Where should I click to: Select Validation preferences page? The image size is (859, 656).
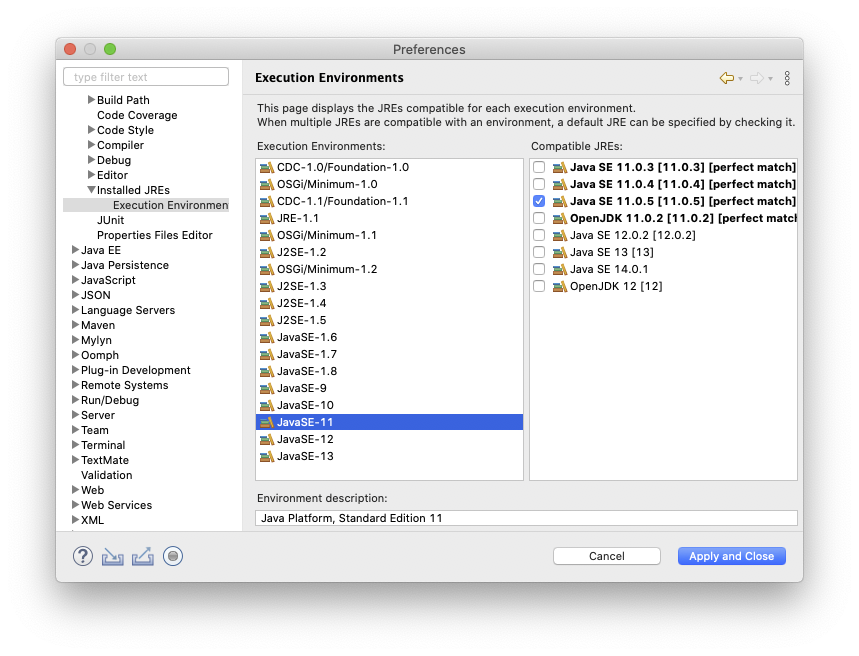click(107, 475)
